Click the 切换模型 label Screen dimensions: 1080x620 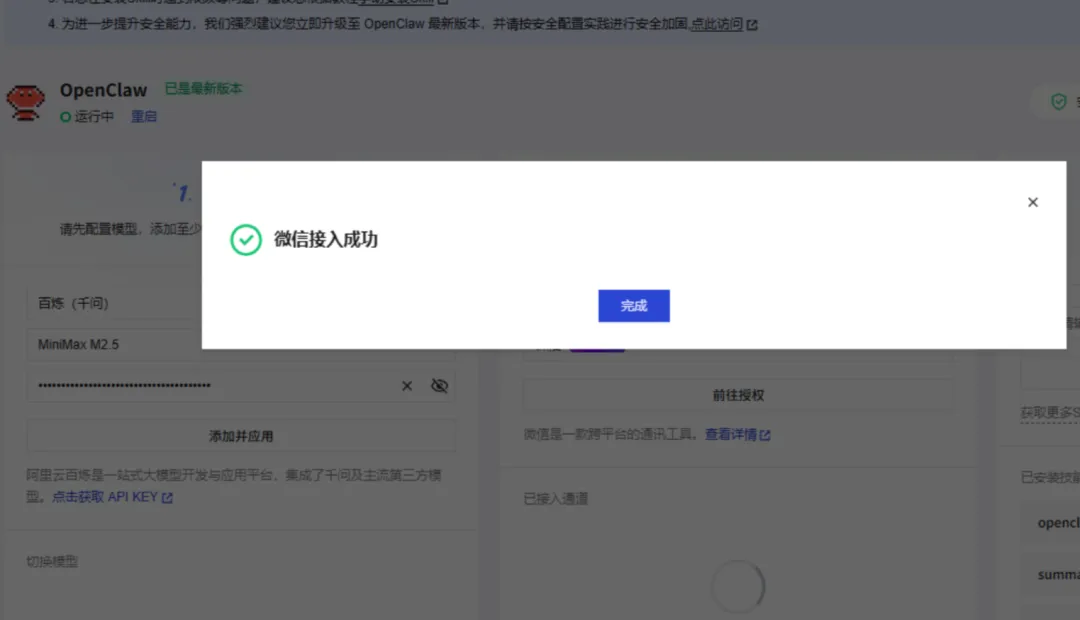point(52,561)
